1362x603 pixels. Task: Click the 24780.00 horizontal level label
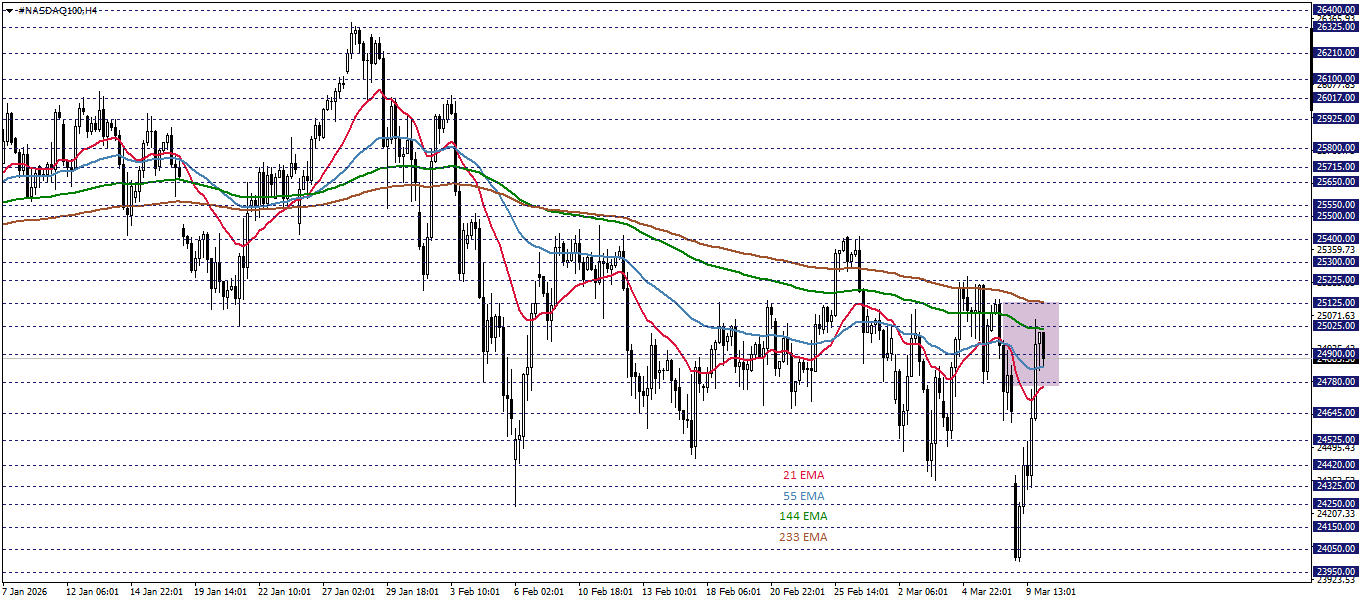pyautogui.click(x=1334, y=382)
